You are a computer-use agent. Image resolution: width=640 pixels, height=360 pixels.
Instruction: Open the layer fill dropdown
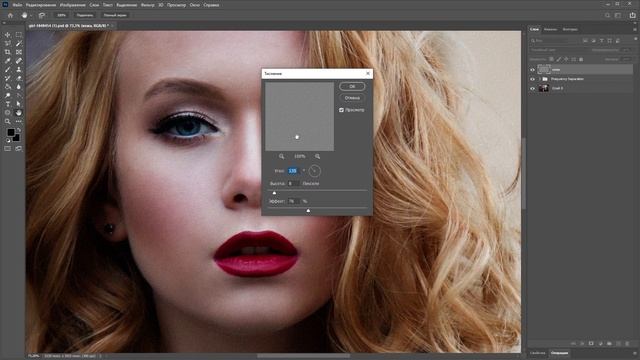(625, 59)
